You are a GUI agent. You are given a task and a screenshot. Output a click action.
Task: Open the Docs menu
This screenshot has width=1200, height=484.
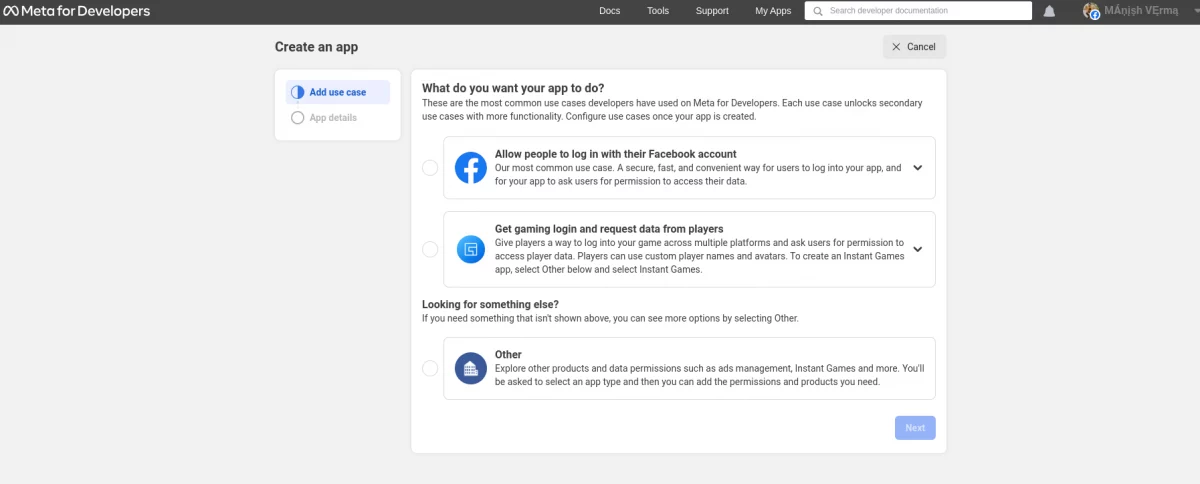click(609, 11)
